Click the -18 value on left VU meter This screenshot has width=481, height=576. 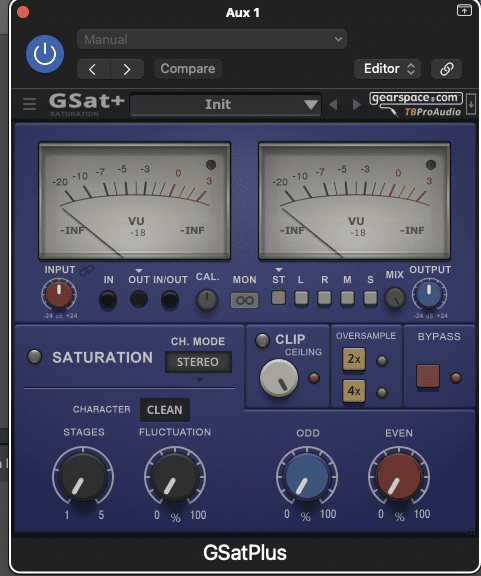tap(138, 233)
